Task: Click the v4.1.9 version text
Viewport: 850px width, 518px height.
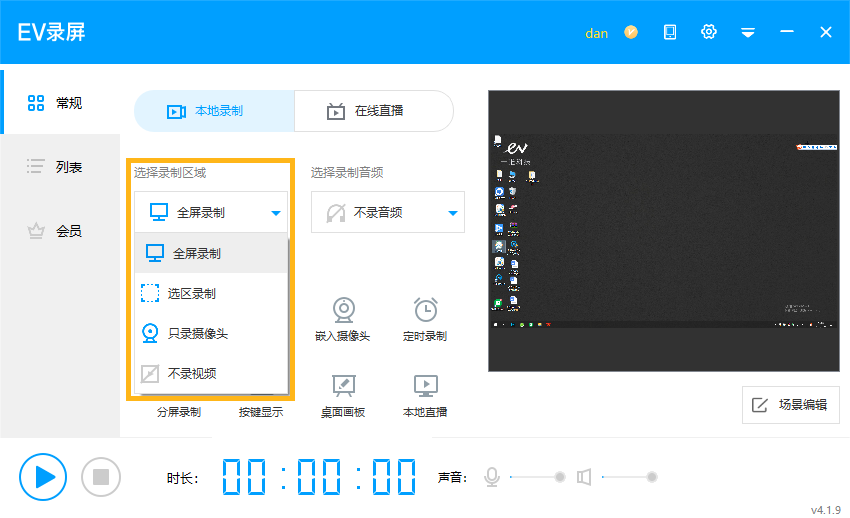Action: 826,510
